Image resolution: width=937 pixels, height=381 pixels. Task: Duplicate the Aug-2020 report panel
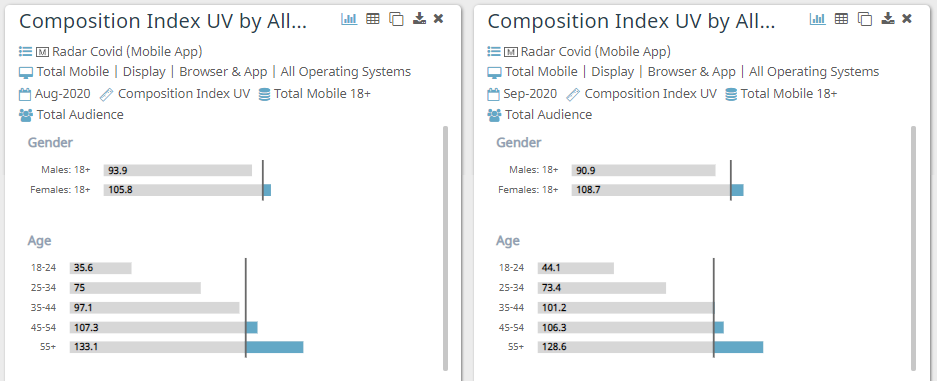click(x=396, y=19)
